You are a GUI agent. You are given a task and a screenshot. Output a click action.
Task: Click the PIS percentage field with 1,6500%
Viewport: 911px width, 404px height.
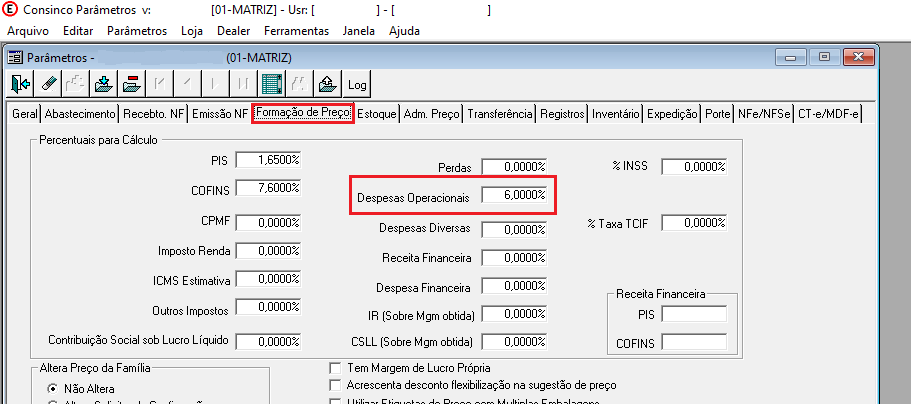tap(268, 160)
